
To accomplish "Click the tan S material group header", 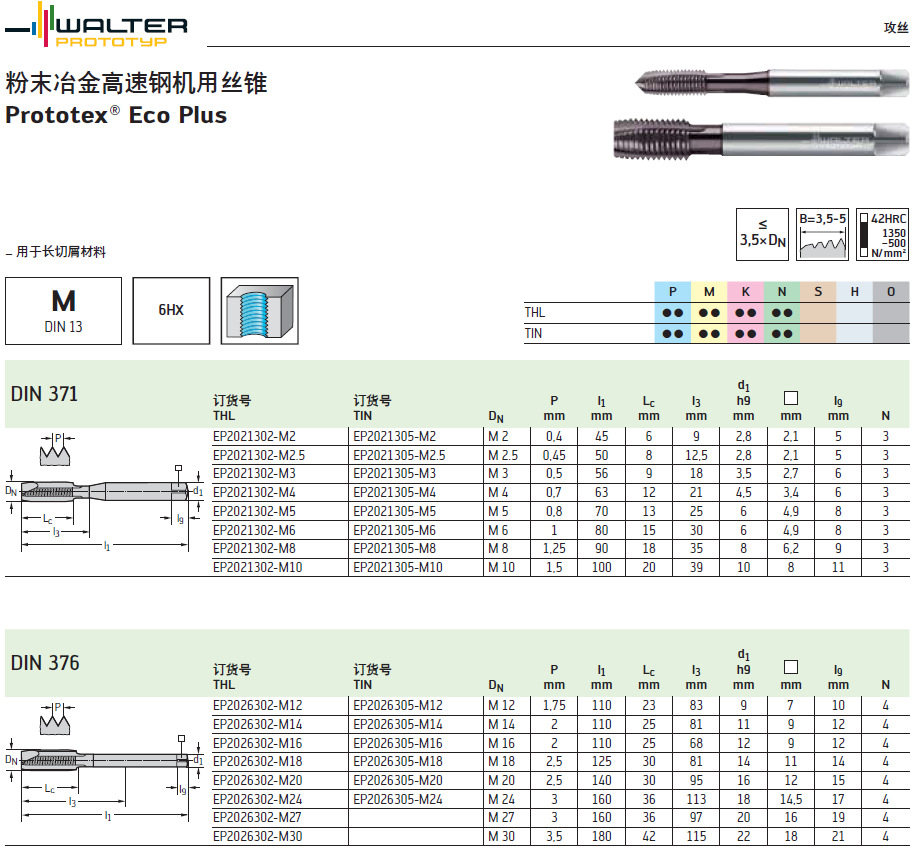I will (818, 291).
